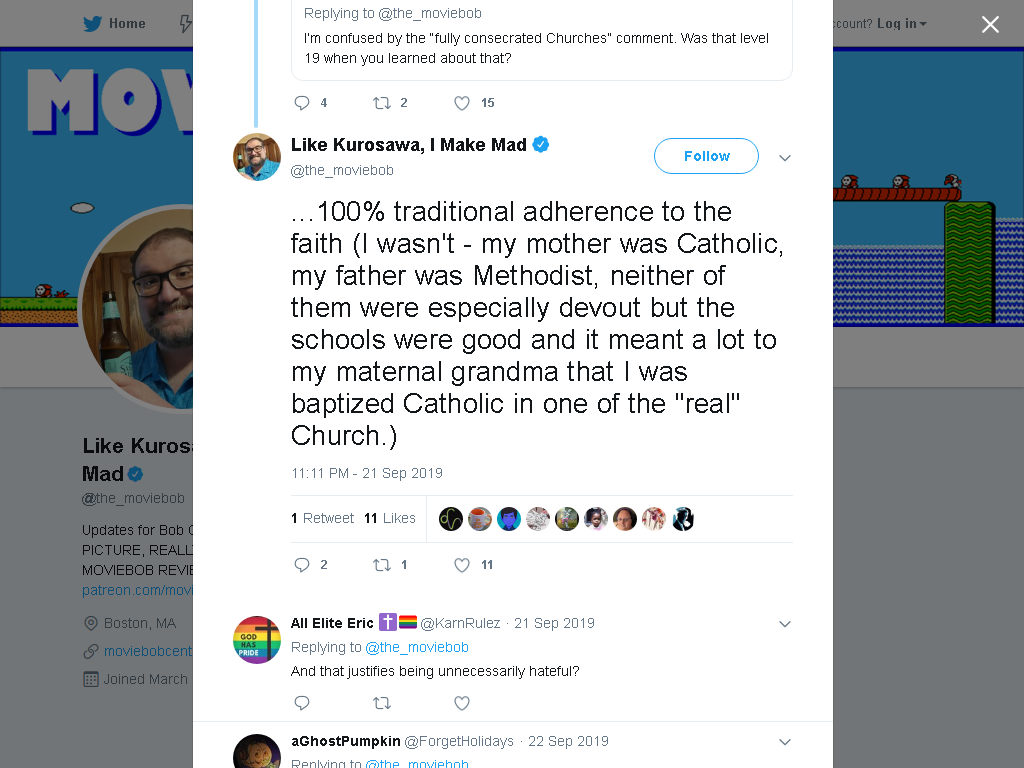Click retweet icon with count 2 at top
Screen dimensions: 1024x768
[382, 103]
